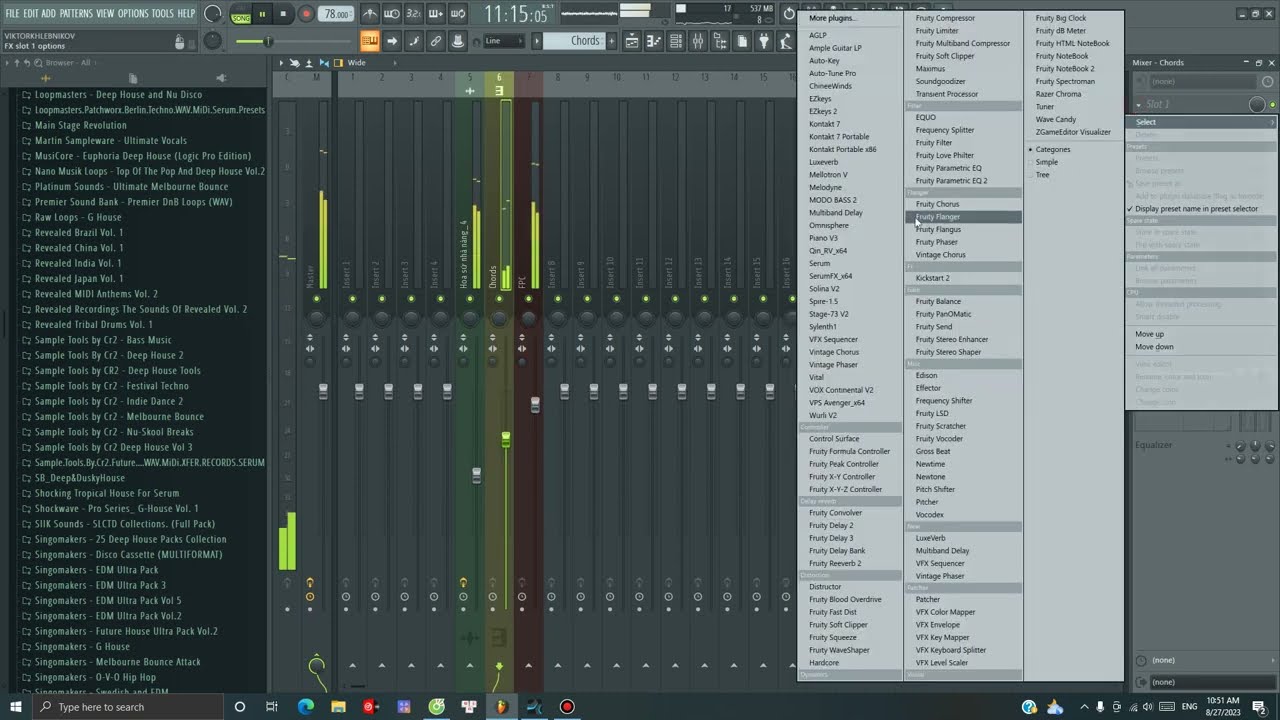Click the tempo 78.000 field
The image size is (1280, 720).
tap(338, 15)
